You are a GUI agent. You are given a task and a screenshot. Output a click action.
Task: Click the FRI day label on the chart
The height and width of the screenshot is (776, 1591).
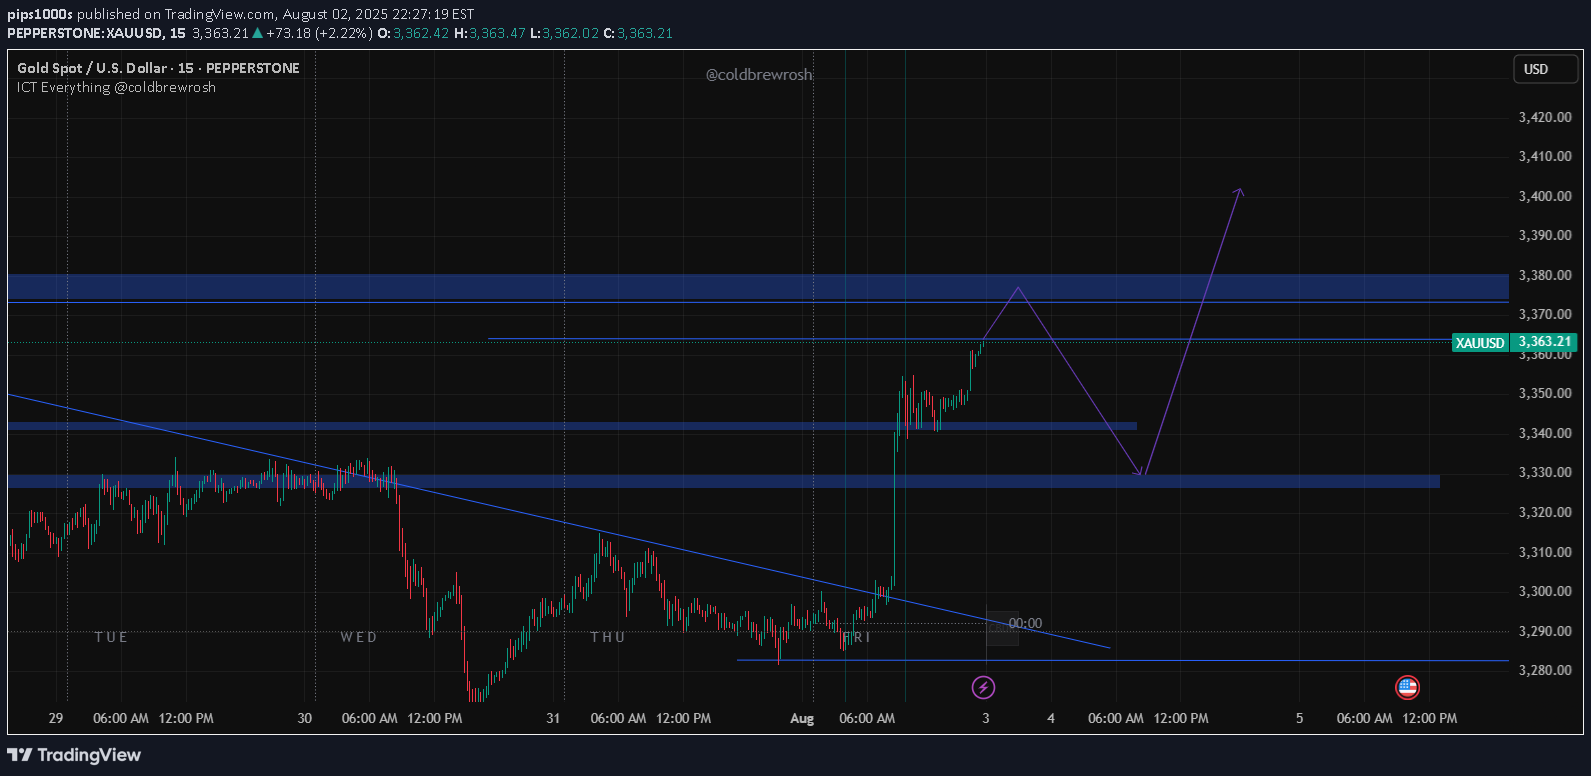857,637
